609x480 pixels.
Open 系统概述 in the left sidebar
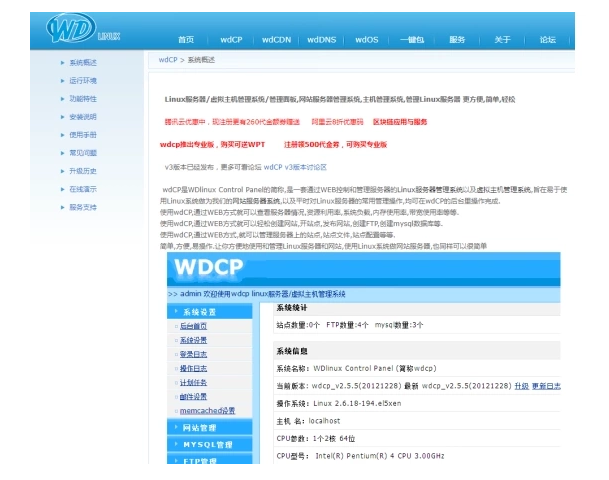click(x=83, y=63)
